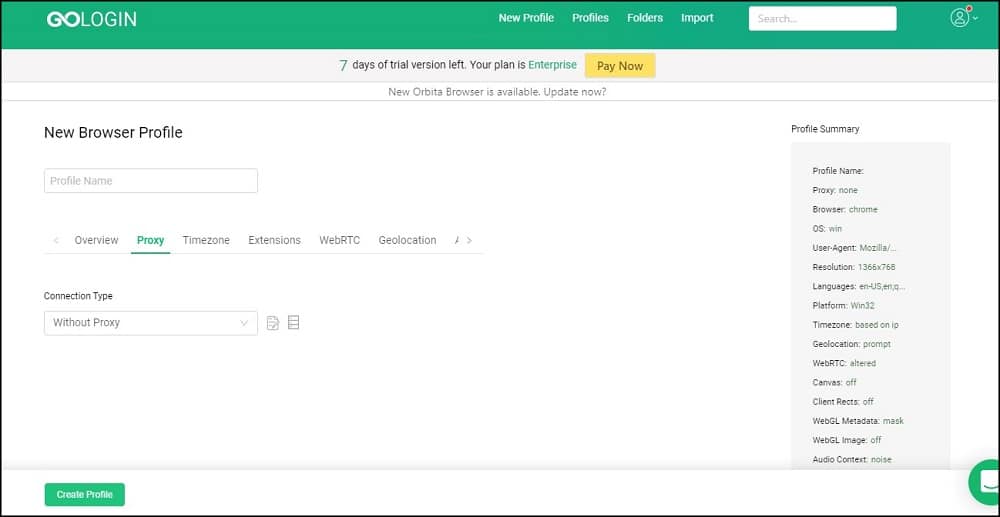Screen dimensions: 1000x517
Task: Switch to the Overview tab
Action: pyautogui.click(x=96, y=240)
